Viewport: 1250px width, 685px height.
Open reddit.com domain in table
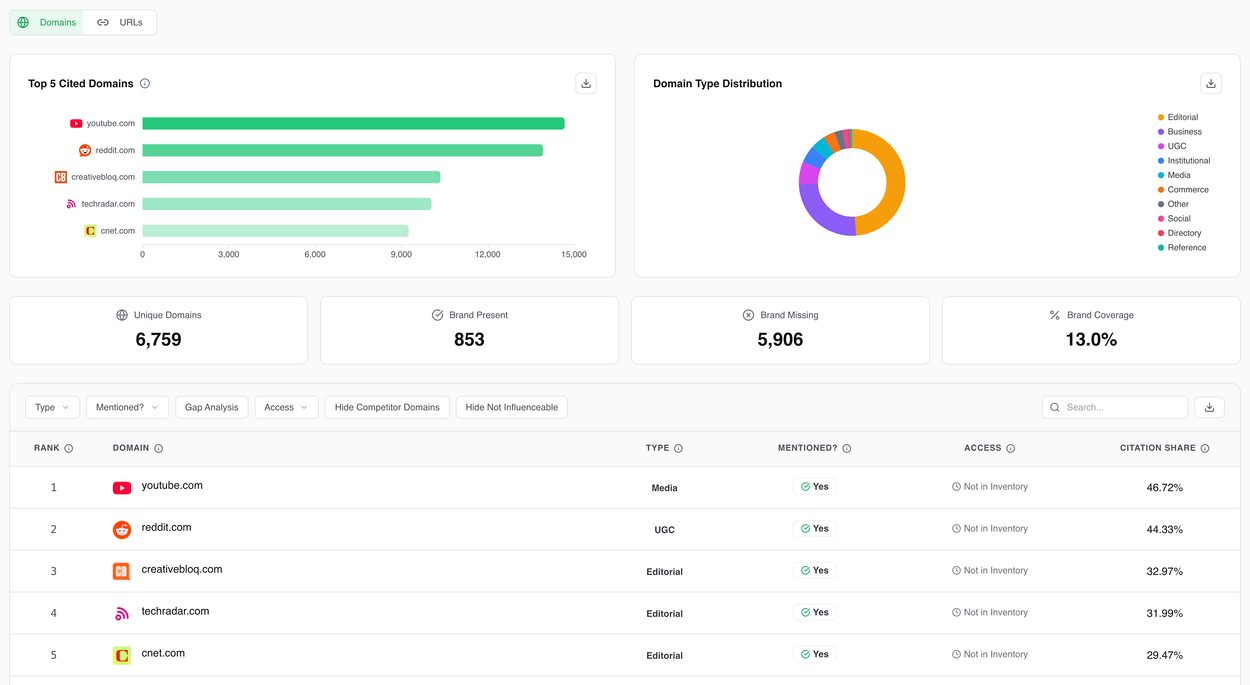(x=166, y=528)
